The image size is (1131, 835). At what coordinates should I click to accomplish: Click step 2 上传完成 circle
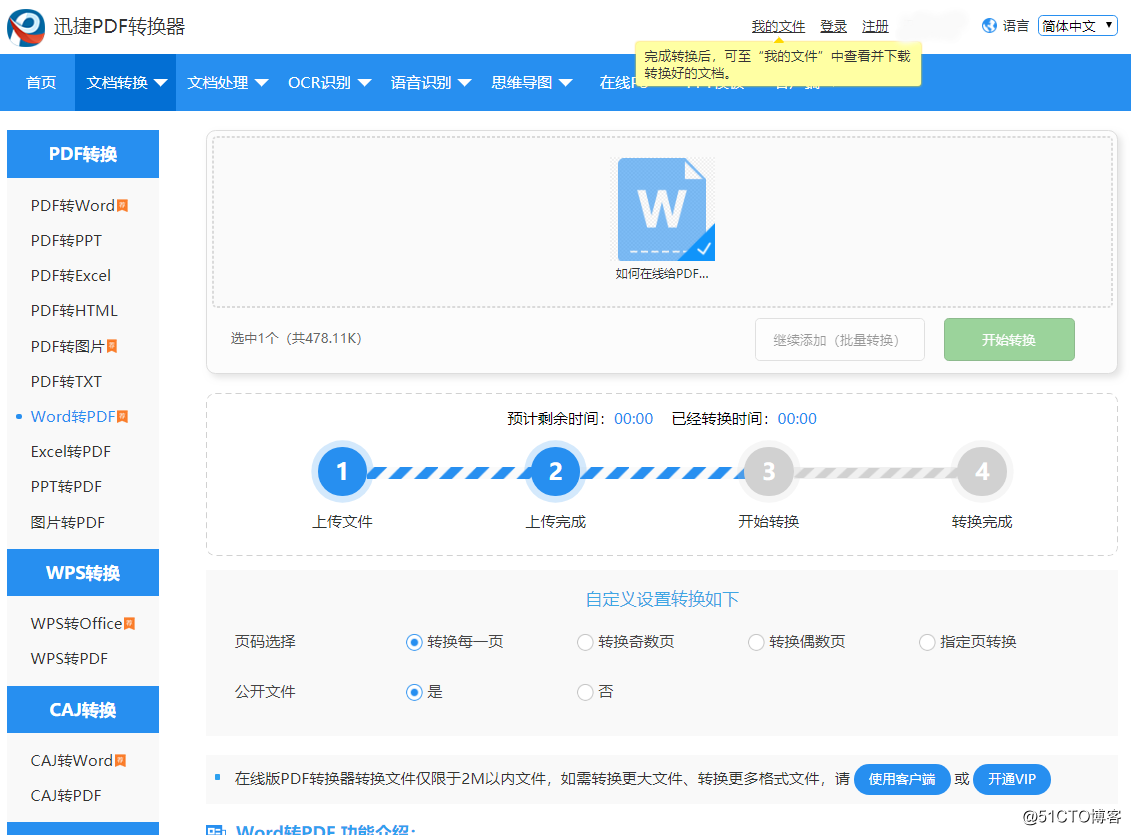click(555, 472)
